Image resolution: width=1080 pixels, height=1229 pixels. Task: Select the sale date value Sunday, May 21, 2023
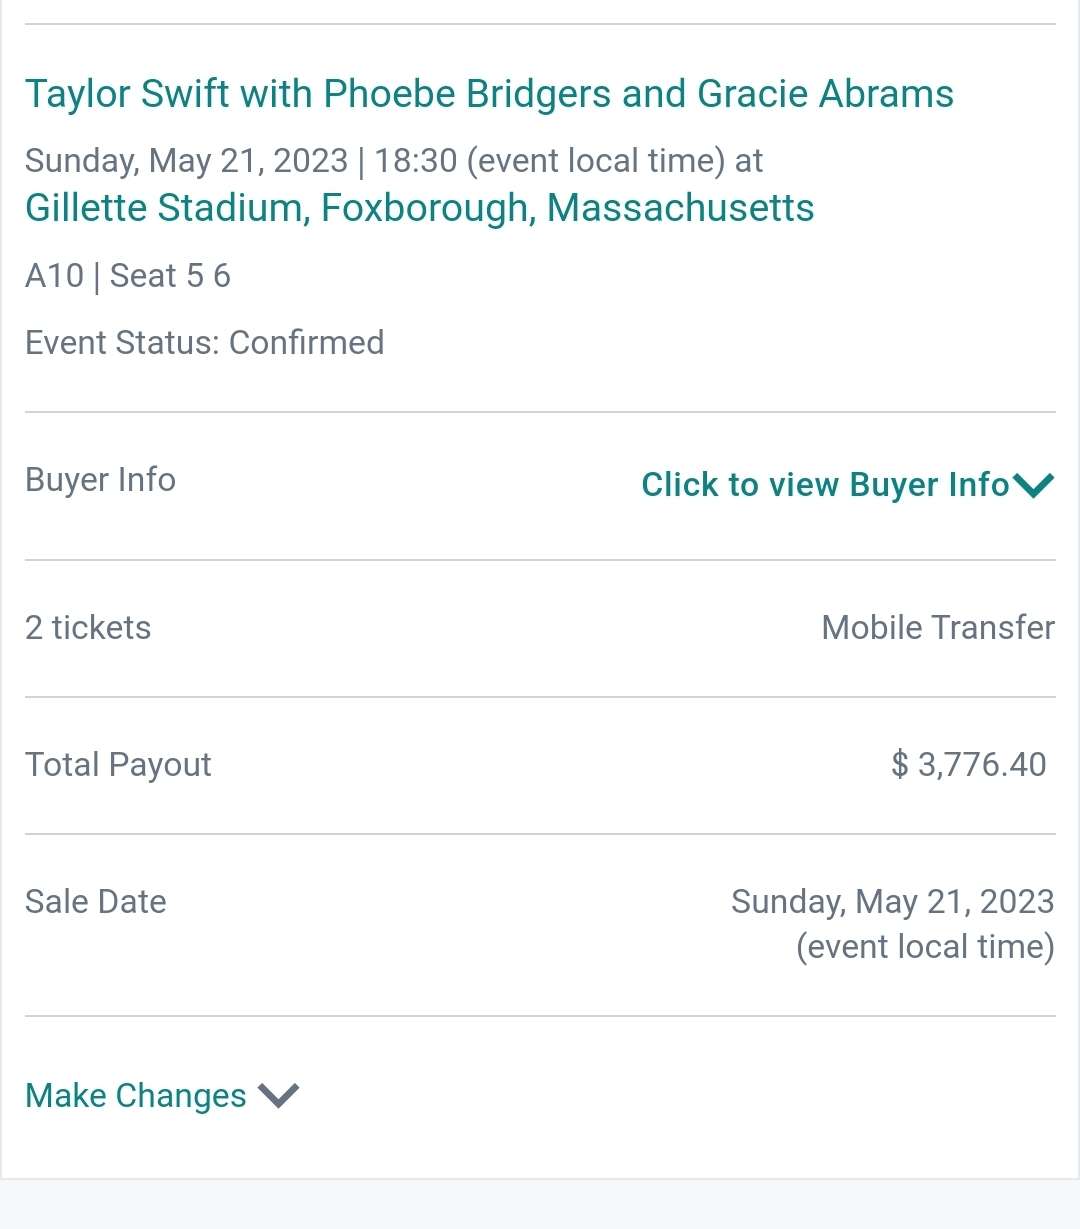[x=893, y=902]
